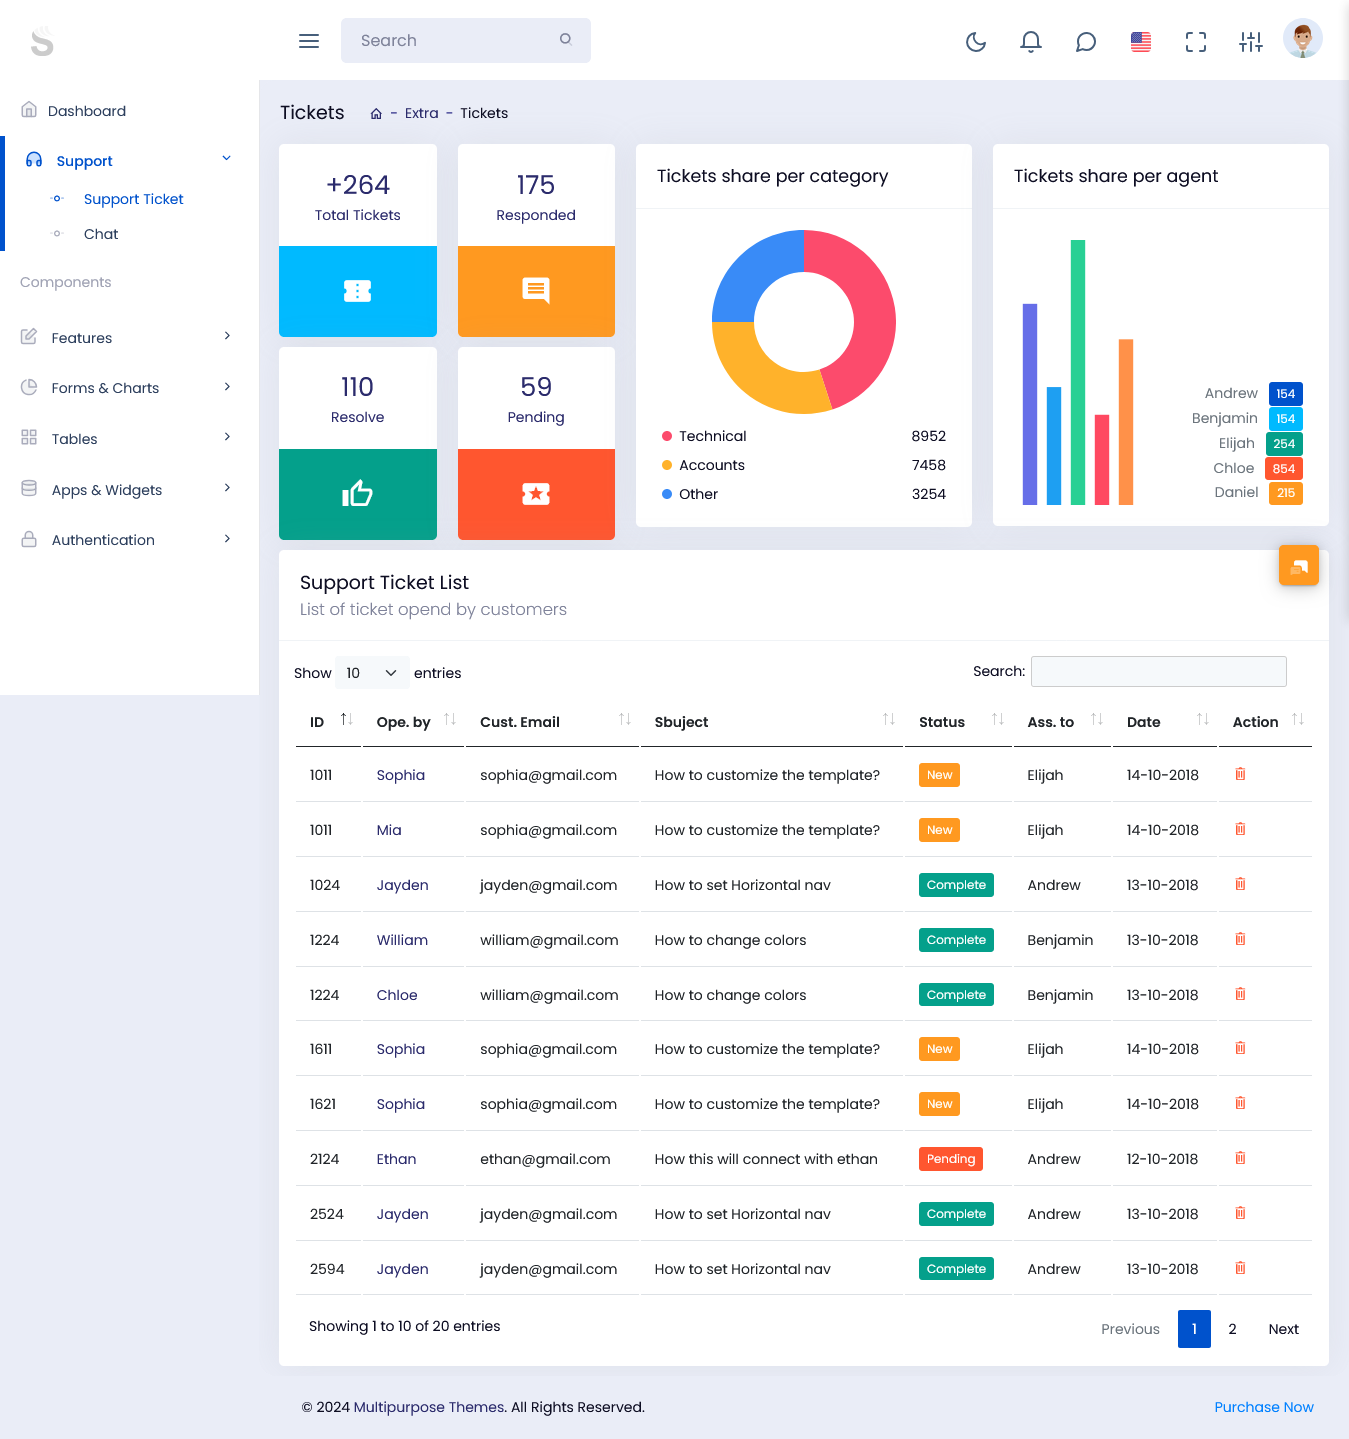Click the orange floating icon above Support Ticket List
The image size is (1349, 1439).
pos(1298,565)
